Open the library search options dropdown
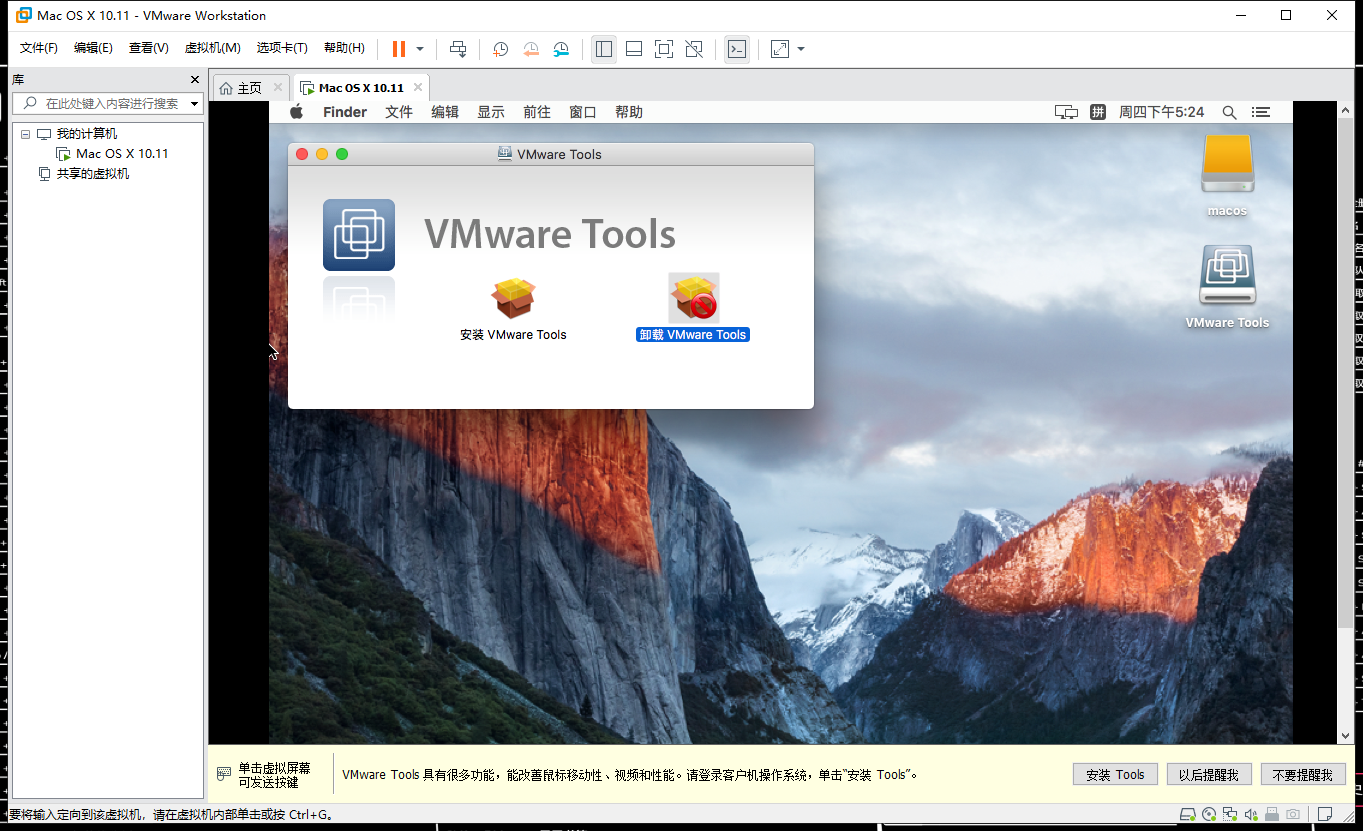The image size is (1363, 831). coord(195,104)
